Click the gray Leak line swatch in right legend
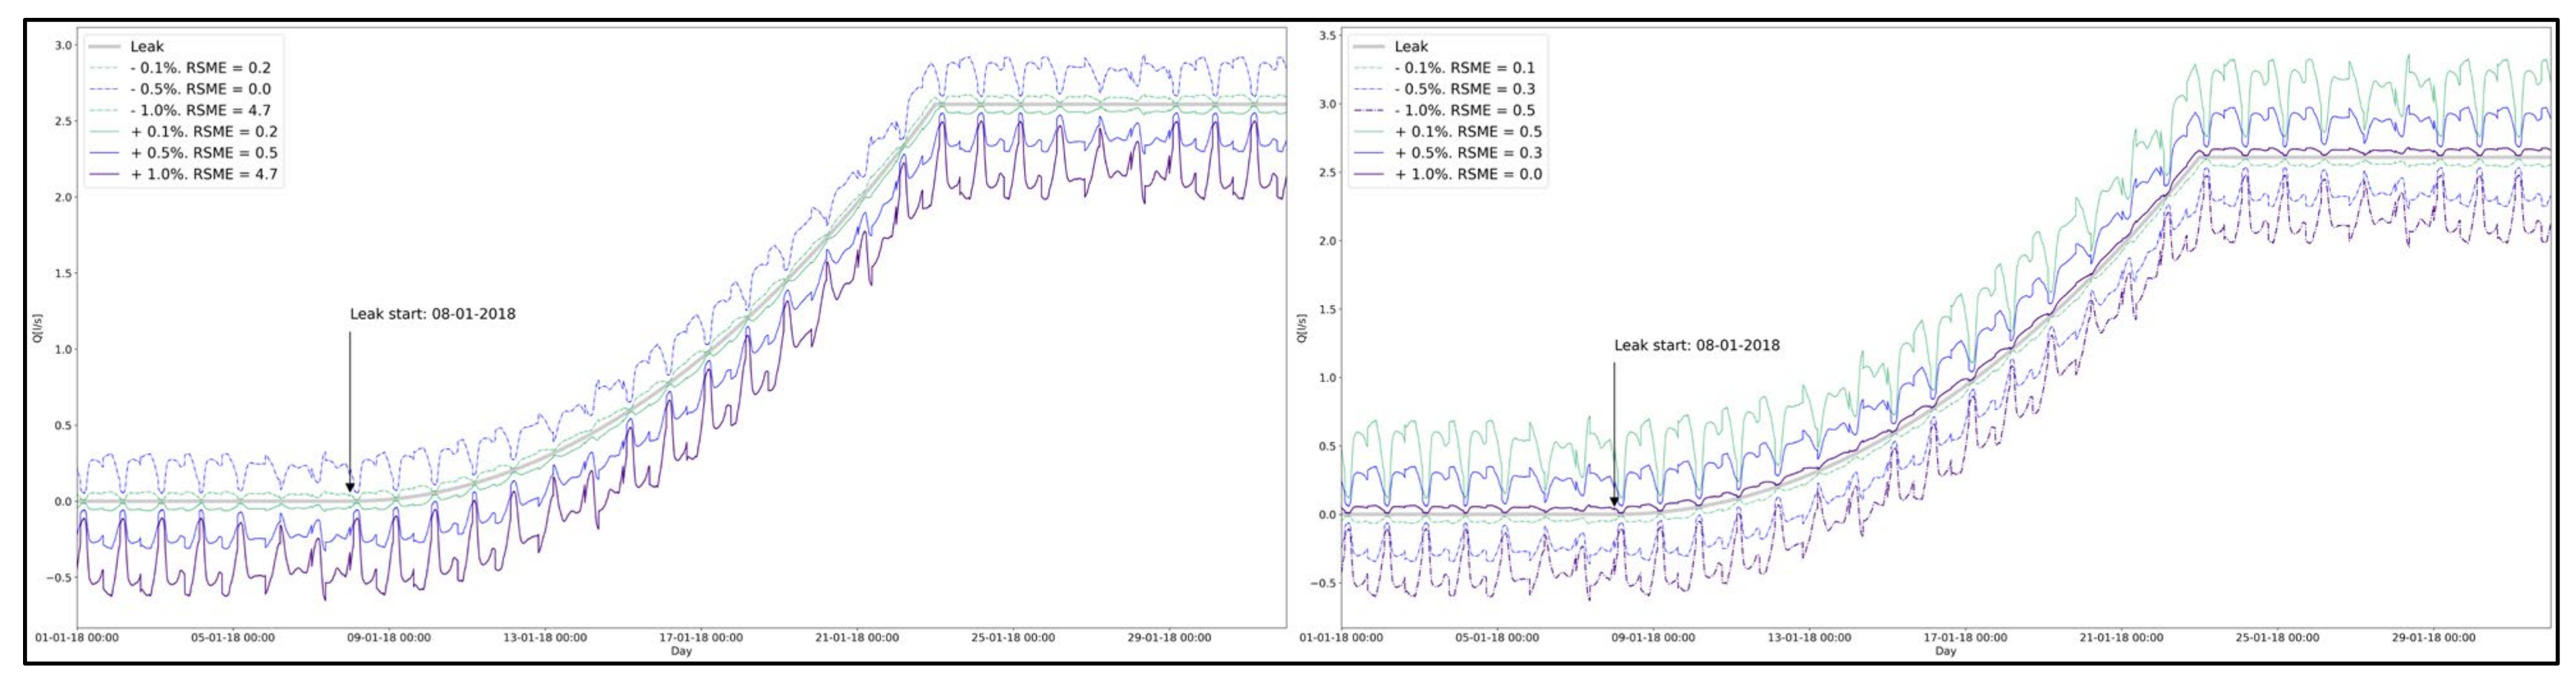The width and height of the screenshot is (2576, 688). 1368,46
